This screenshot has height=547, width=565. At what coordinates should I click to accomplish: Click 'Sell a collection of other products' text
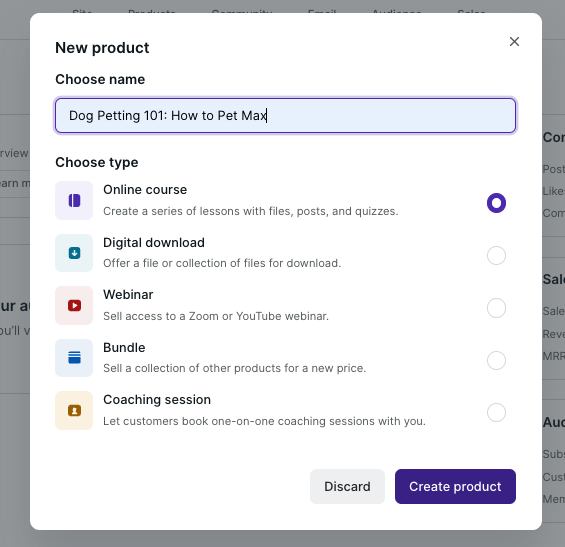(235, 368)
